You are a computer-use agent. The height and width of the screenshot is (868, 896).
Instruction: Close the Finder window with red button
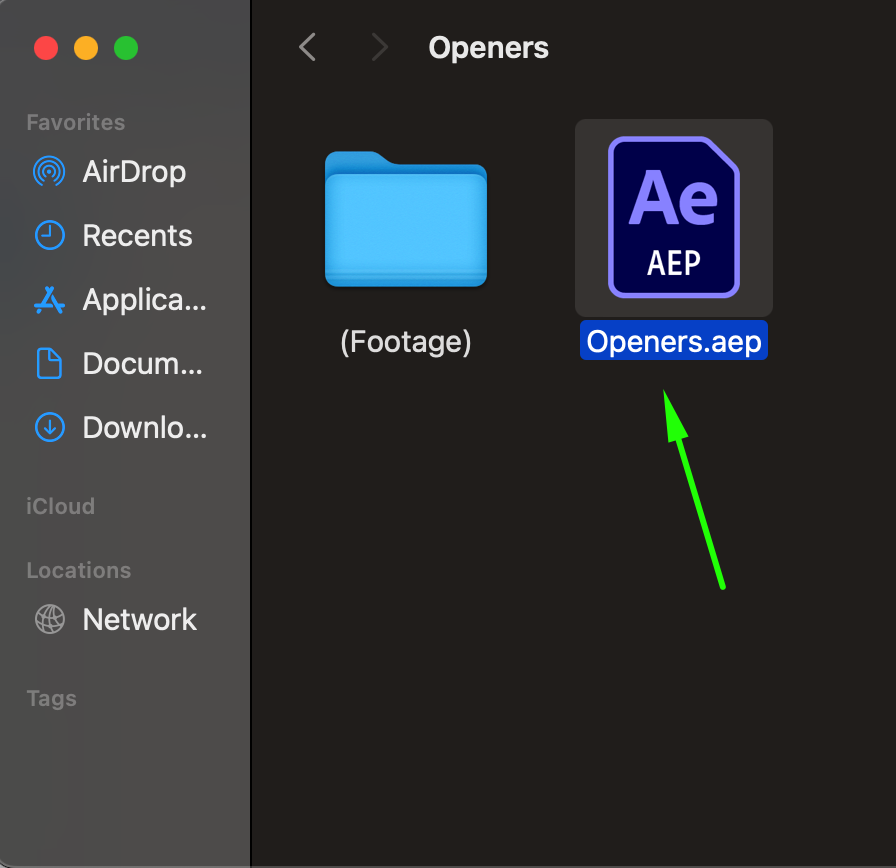tap(46, 48)
